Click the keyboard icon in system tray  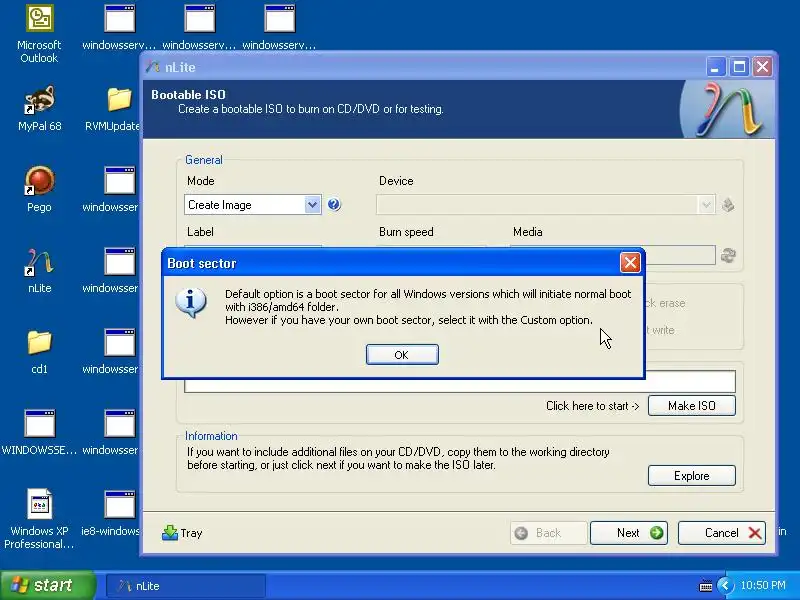[706, 586]
